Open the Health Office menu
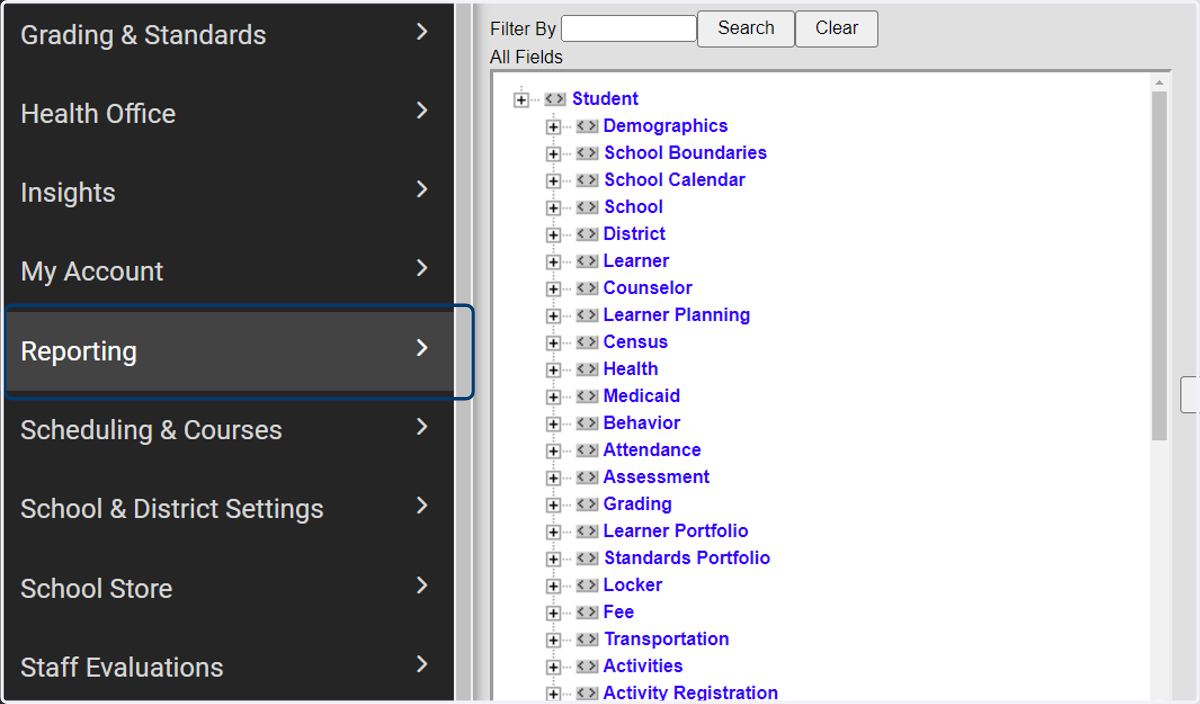The height and width of the screenshot is (704, 1200). pos(227,114)
